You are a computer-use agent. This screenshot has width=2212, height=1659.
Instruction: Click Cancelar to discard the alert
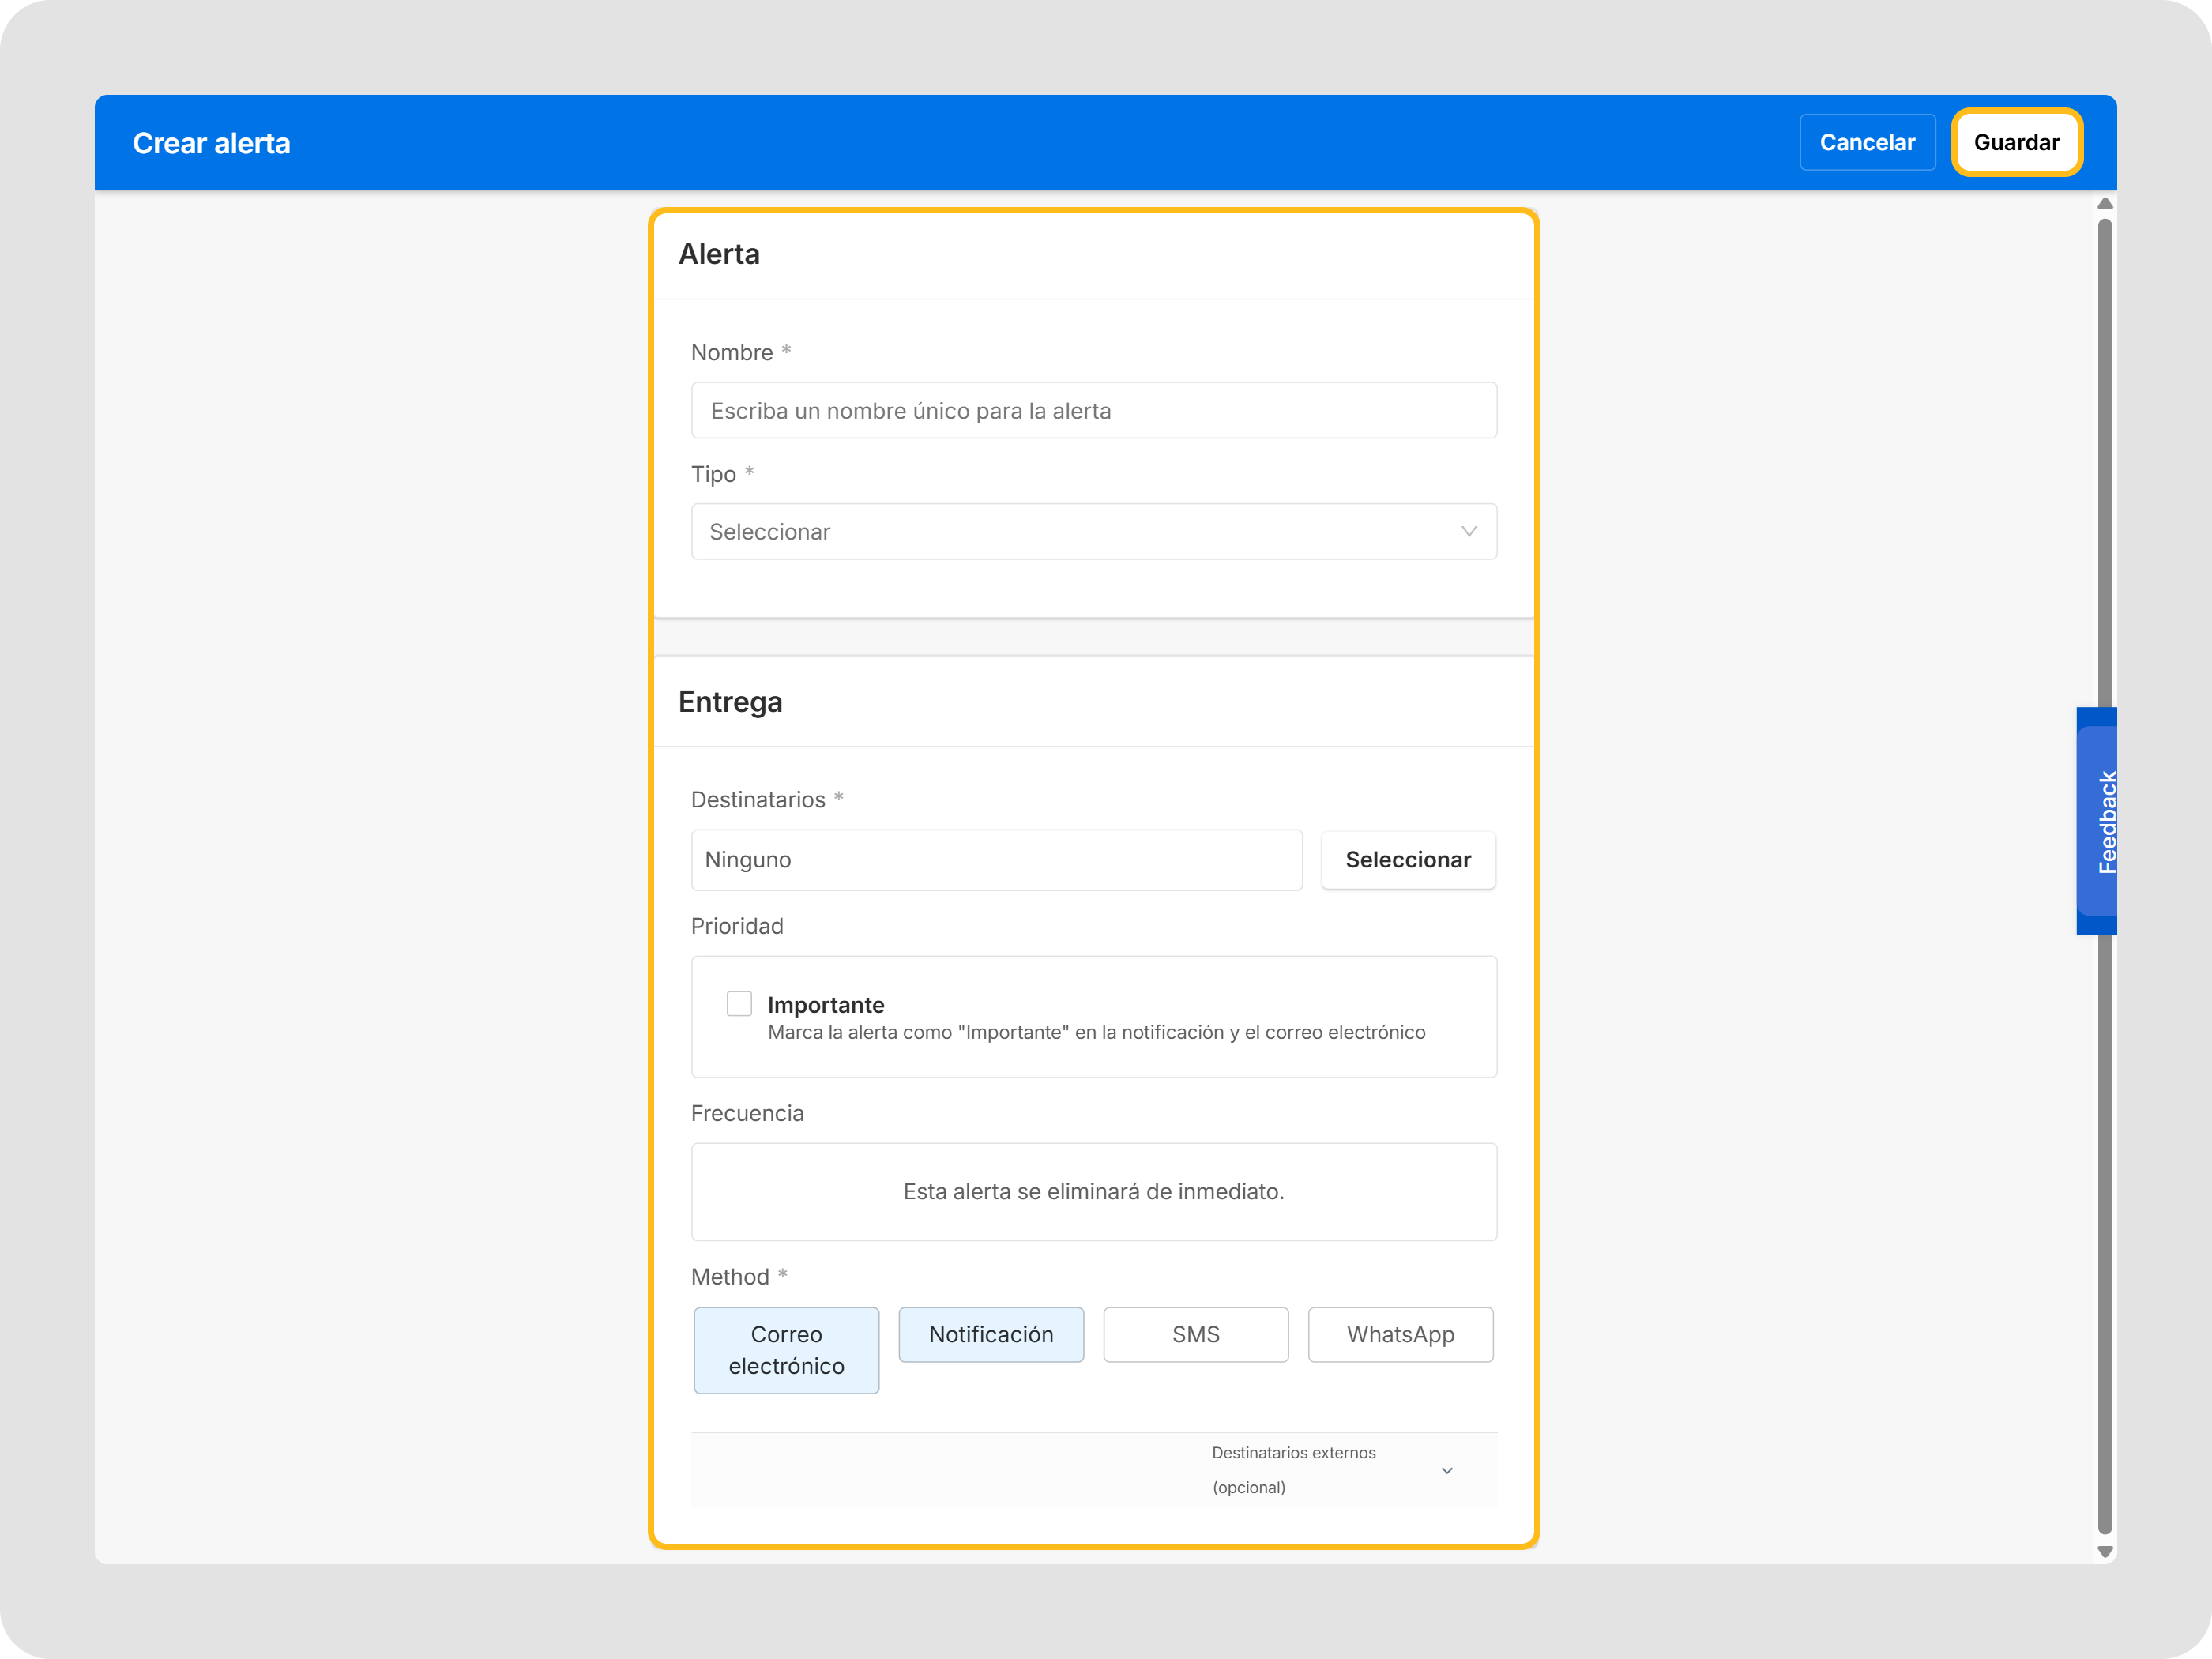(1867, 142)
